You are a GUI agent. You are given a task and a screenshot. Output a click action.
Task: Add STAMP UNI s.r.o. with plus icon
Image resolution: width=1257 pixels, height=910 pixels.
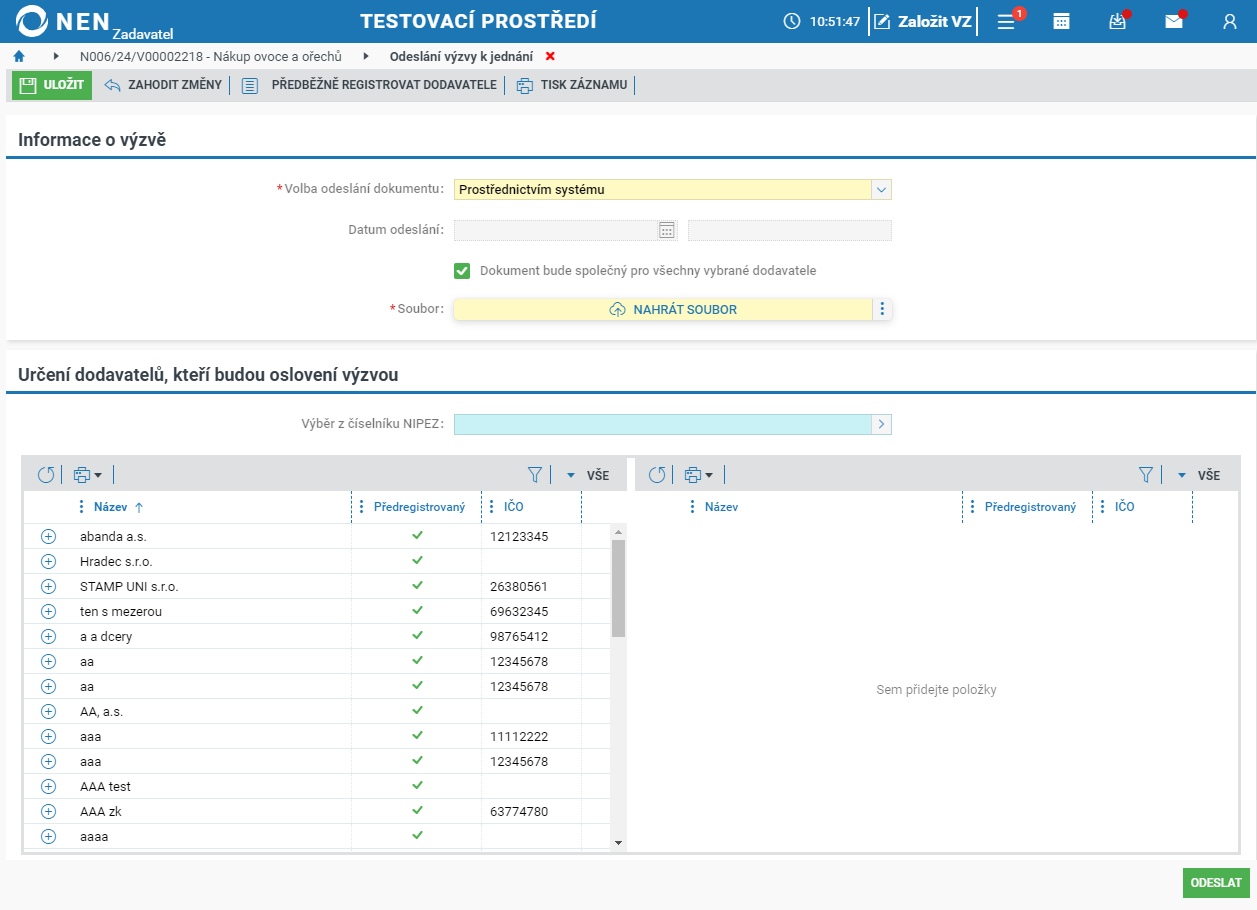[x=48, y=586]
